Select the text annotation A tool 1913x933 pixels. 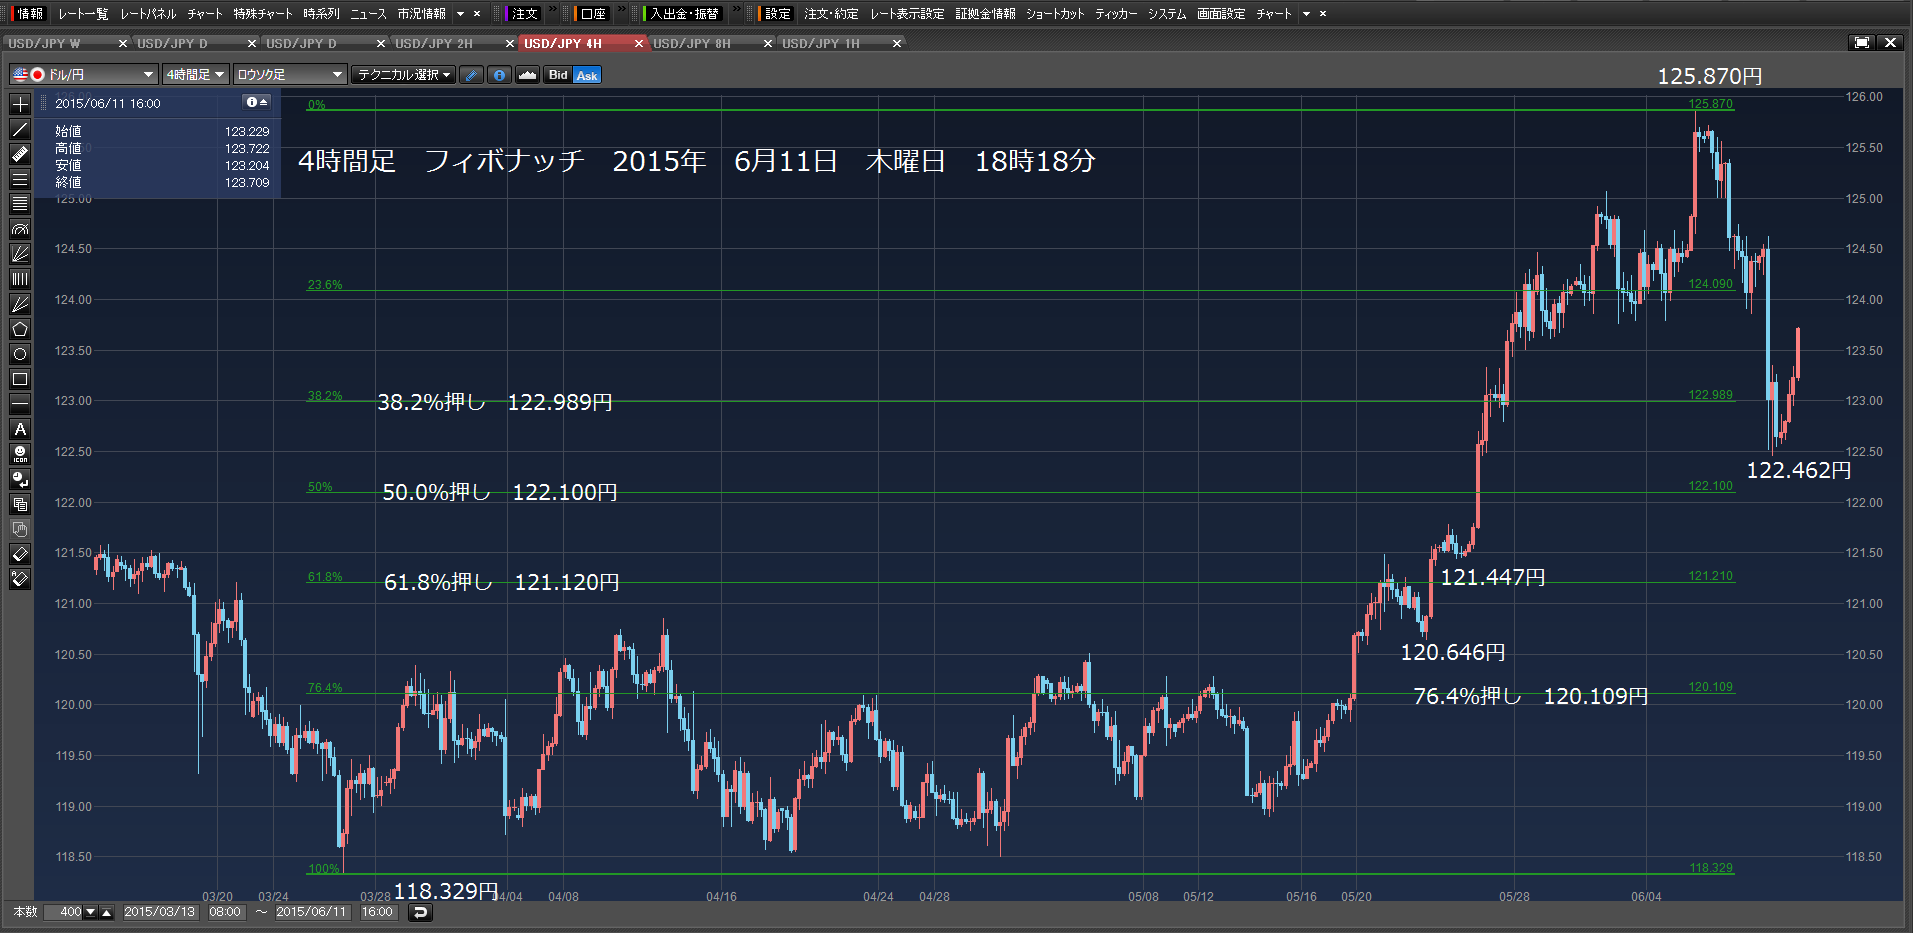20,429
